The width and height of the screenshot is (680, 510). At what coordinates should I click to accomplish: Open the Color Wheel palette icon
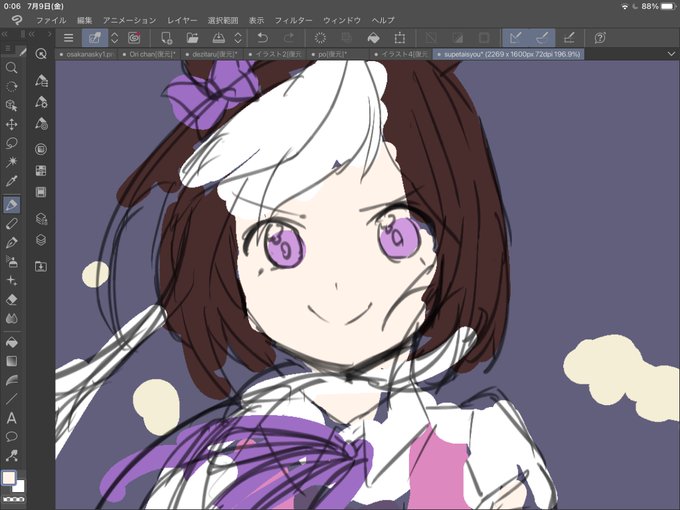tap(41, 149)
